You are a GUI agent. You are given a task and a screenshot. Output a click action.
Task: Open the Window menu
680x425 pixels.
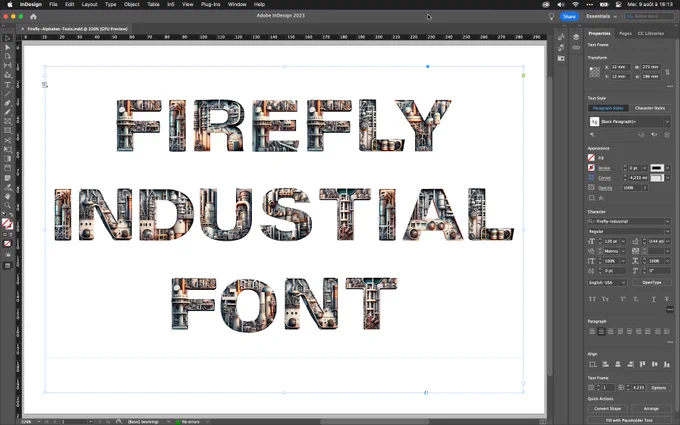pos(237,4)
